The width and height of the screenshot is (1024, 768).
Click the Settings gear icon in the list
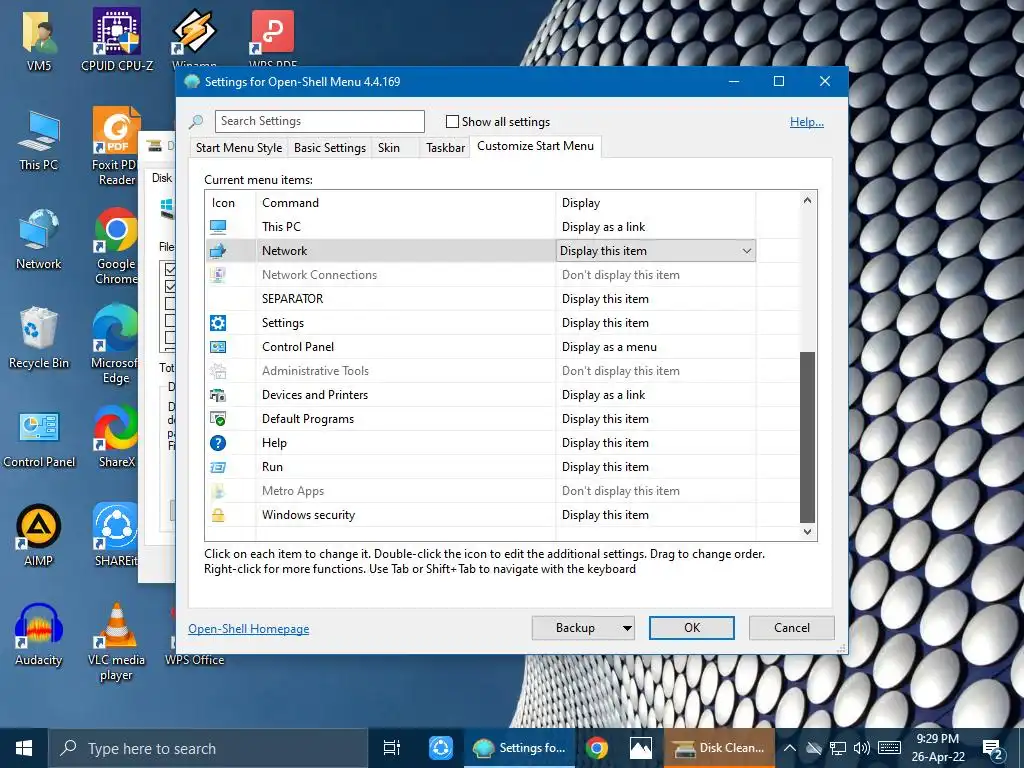pos(218,323)
